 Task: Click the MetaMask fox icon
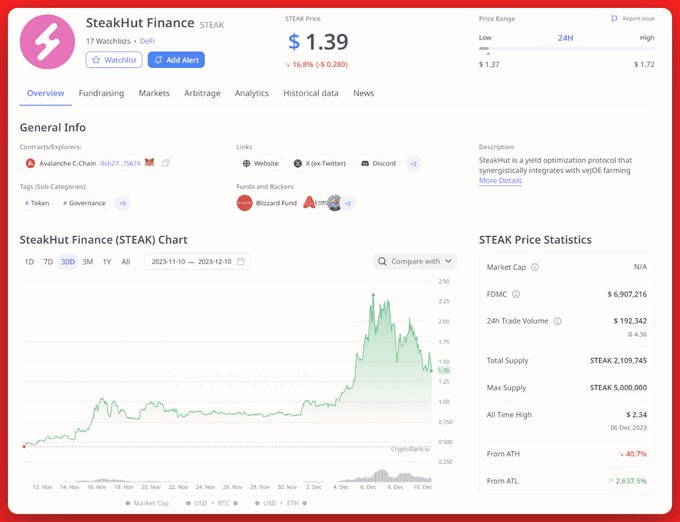[150, 163]
